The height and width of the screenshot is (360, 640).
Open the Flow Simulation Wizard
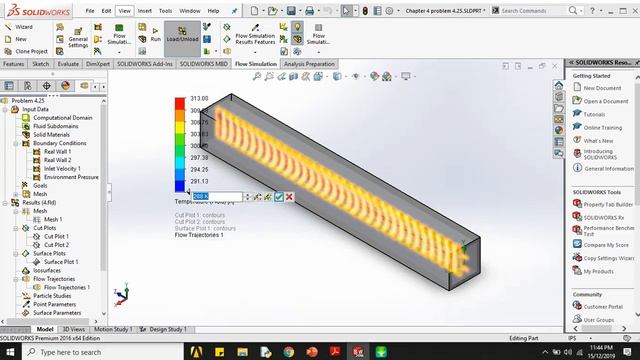point(19,27)
